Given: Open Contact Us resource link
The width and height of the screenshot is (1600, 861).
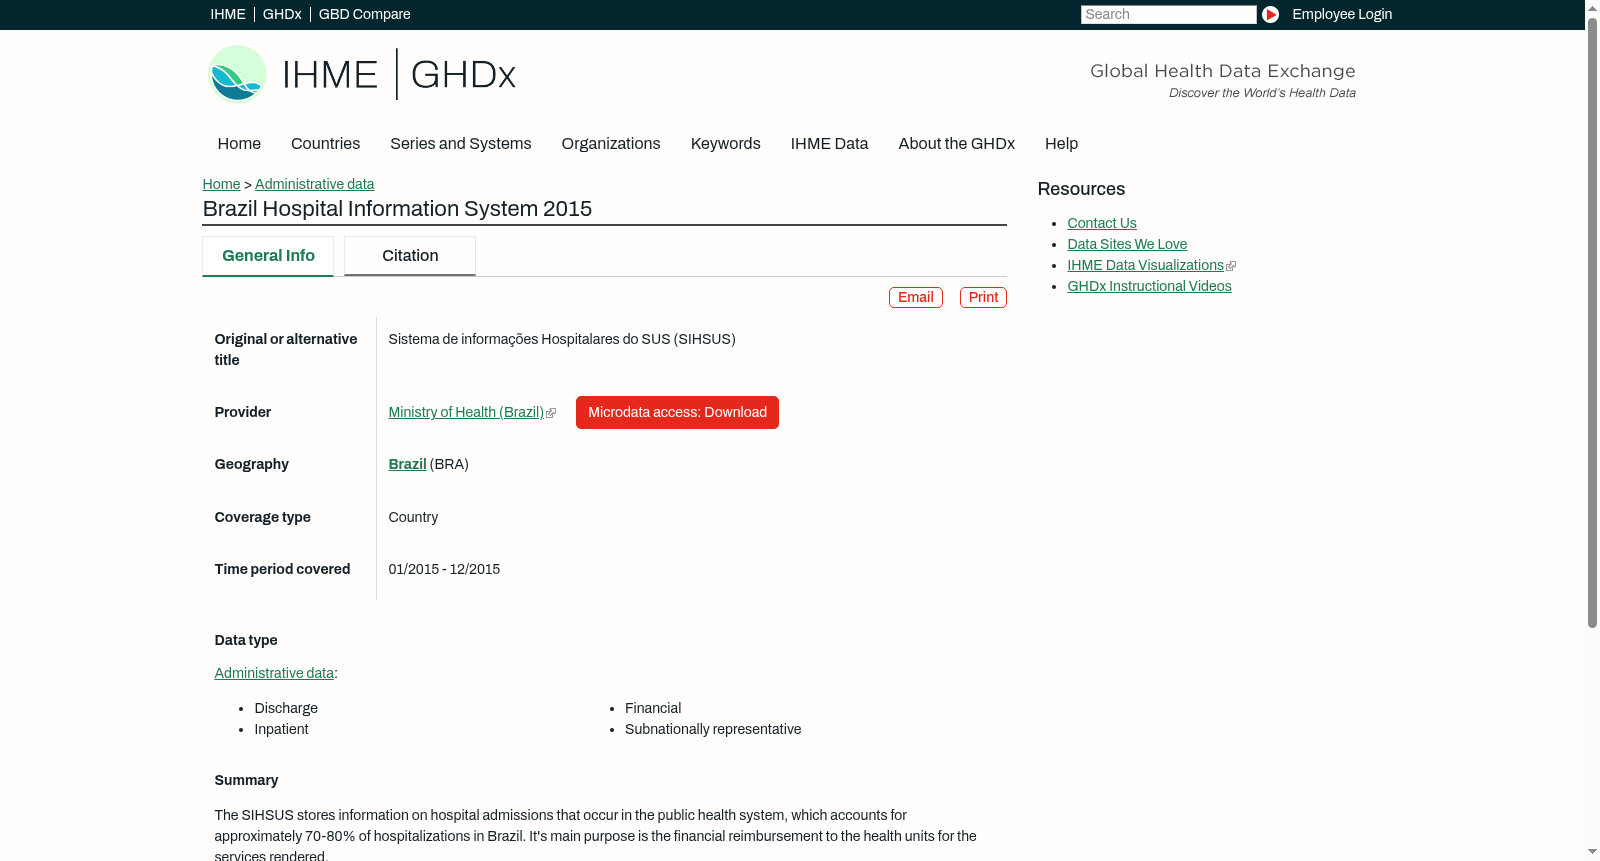Looking at the screenshot, I should click(x=1102, y=223).
